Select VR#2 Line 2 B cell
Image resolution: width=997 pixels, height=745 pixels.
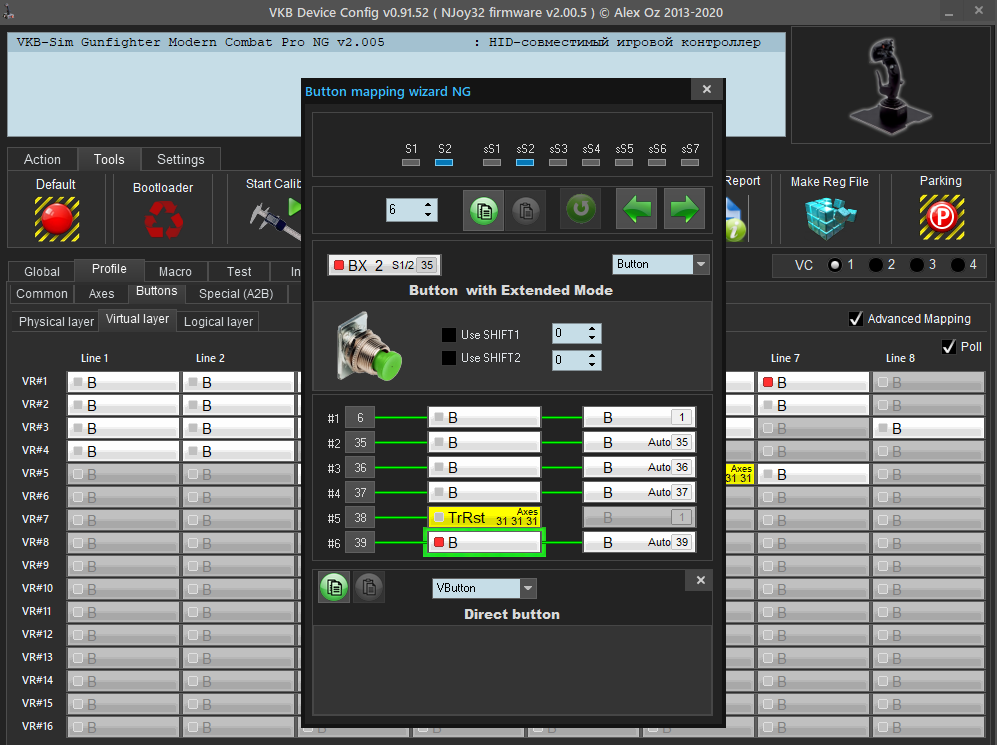click(x=238, y=406)
